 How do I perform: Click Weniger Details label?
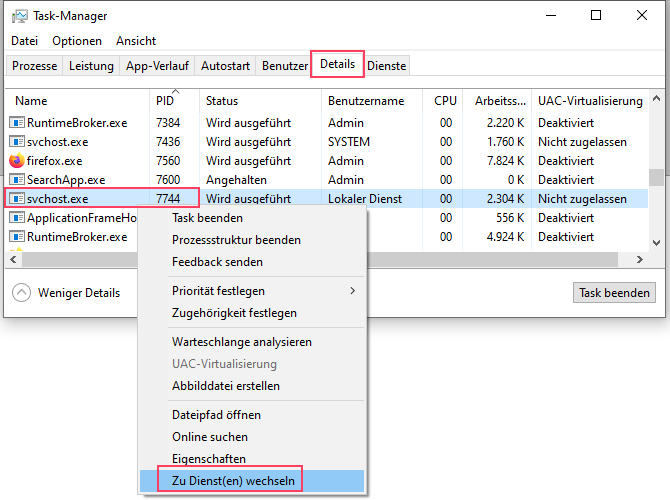[79, 293]
